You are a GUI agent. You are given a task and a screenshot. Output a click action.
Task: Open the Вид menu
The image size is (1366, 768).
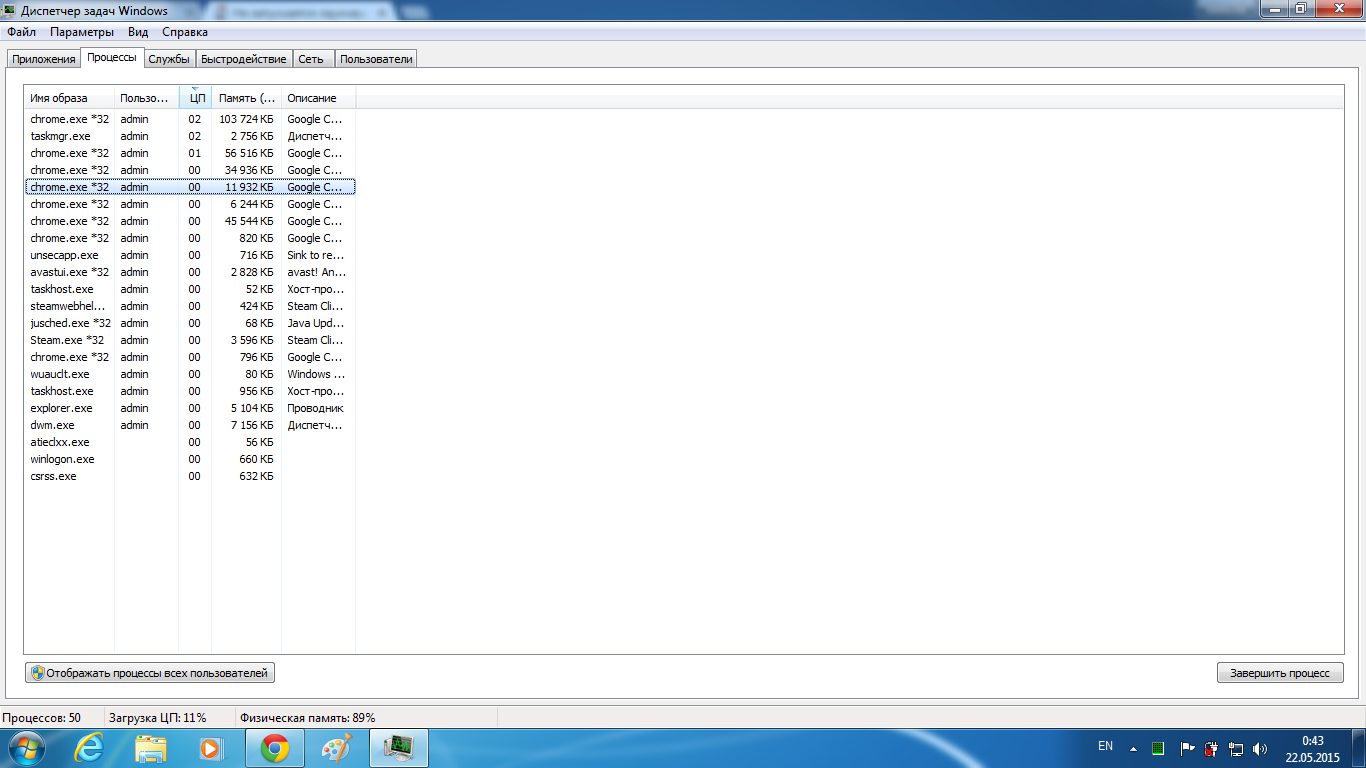(138, 32)
